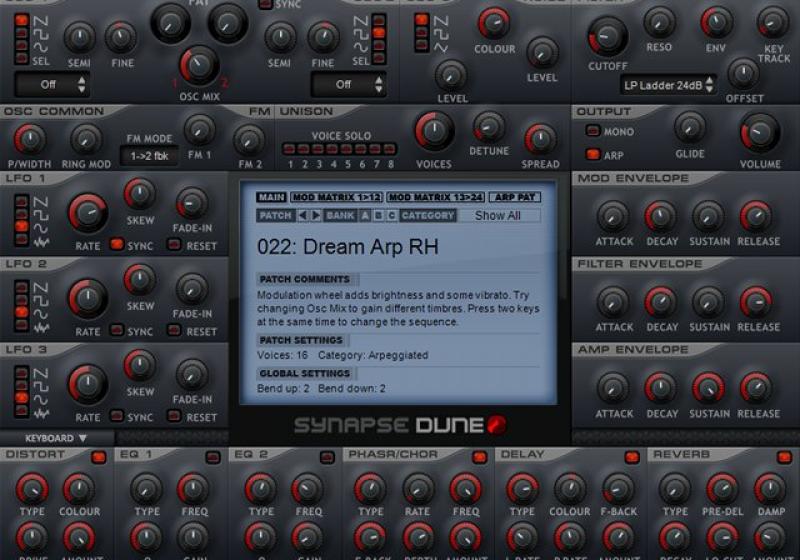Select bank A
The image size is (800, 560).
tap(365, 215)
